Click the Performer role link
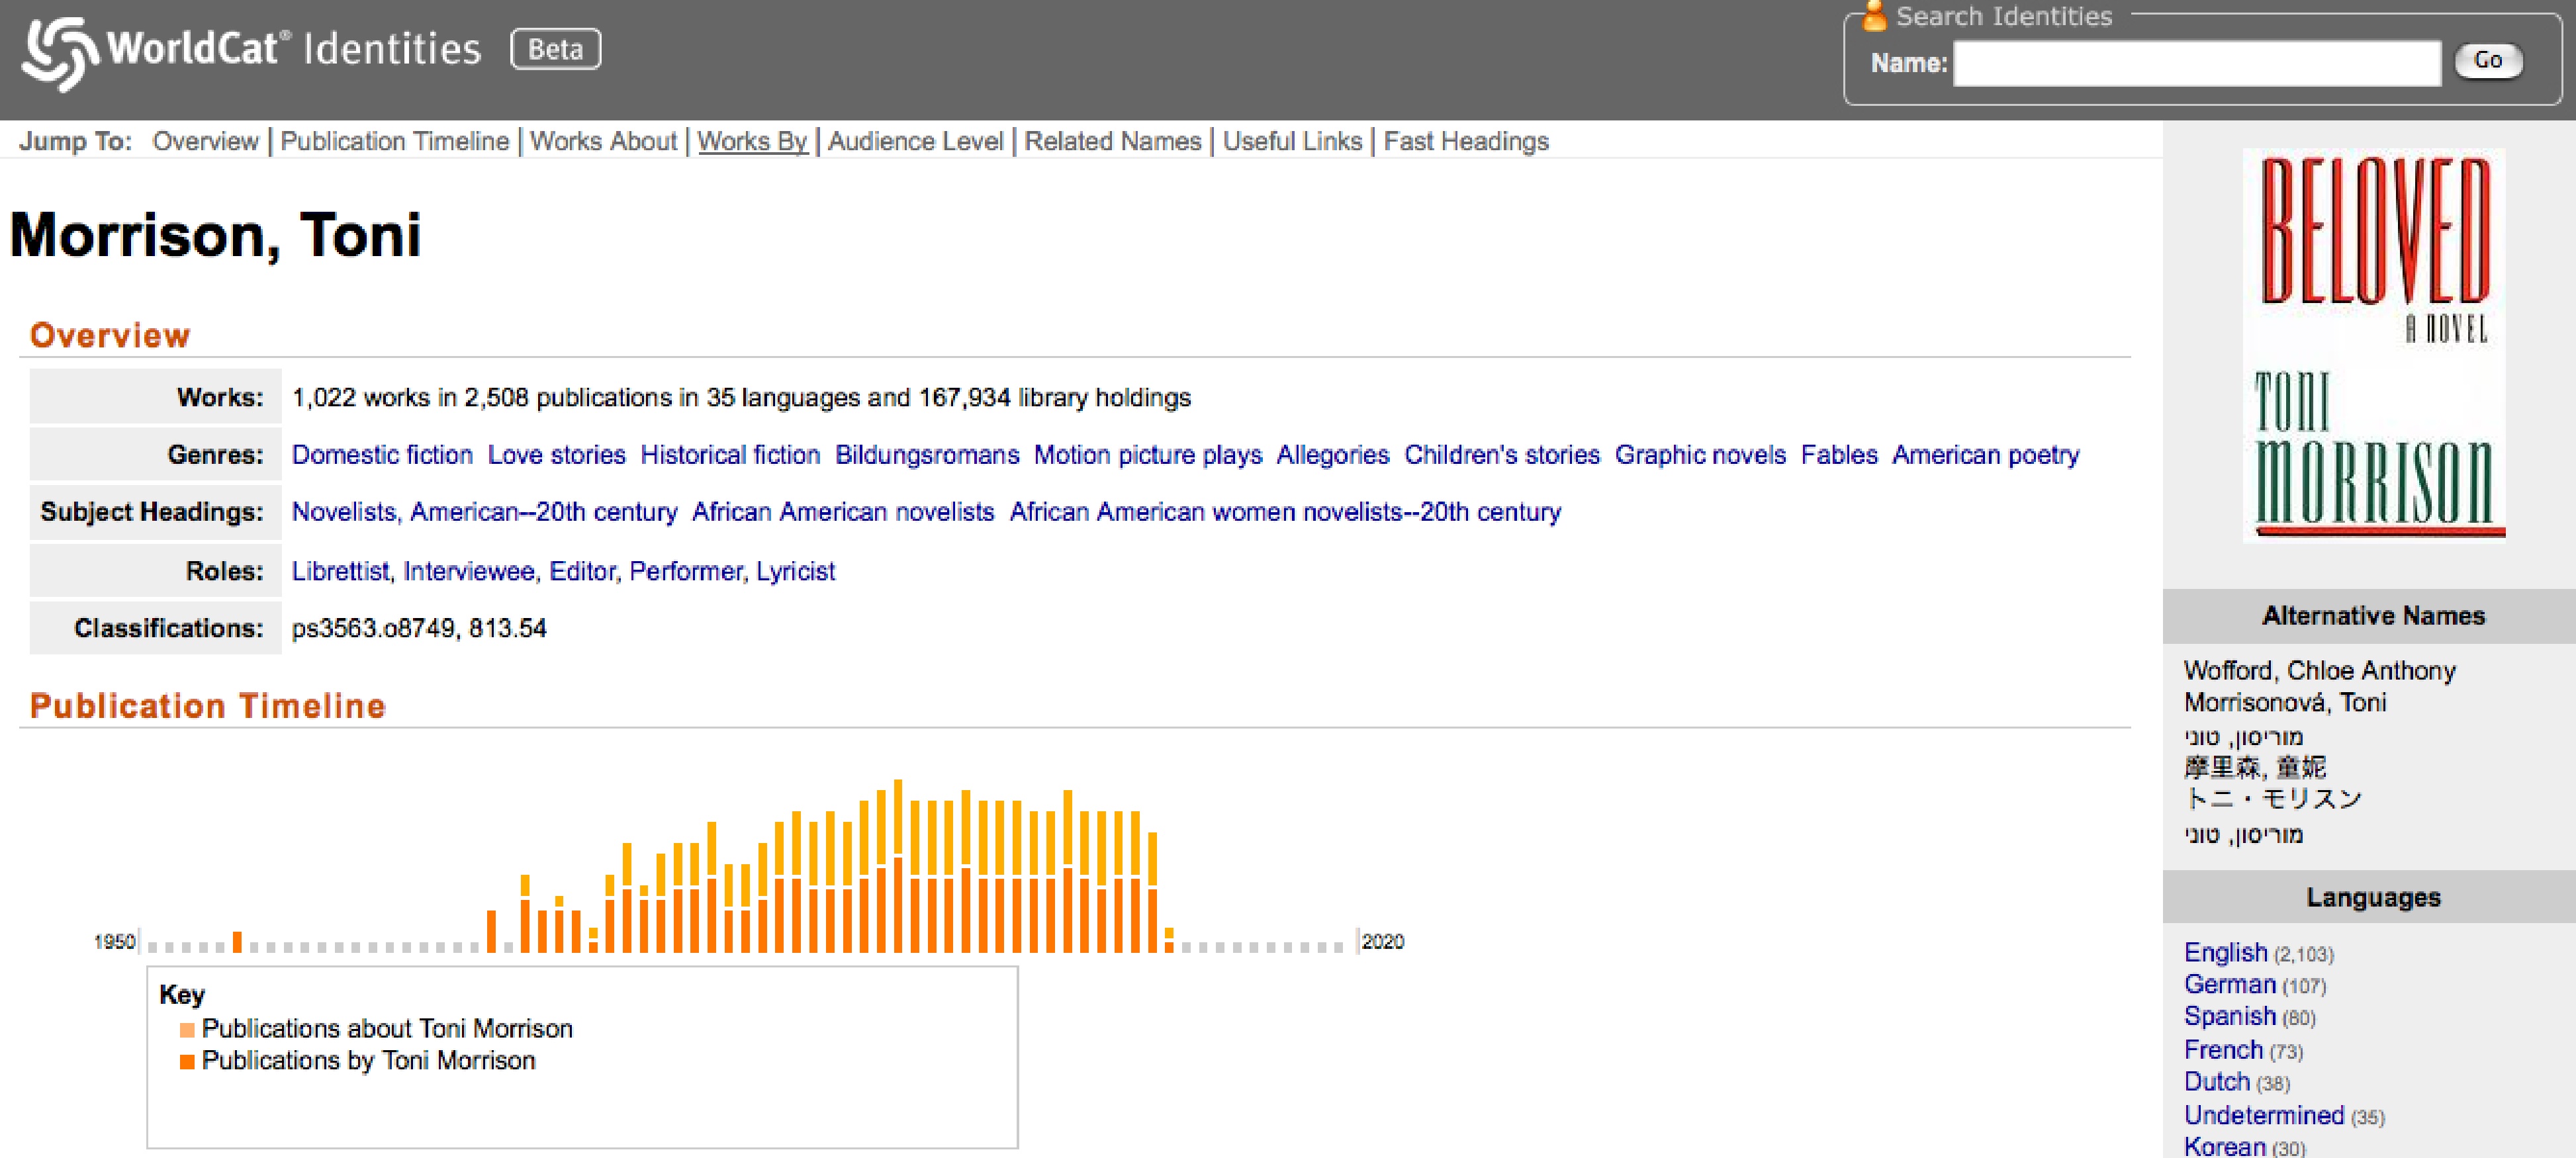The image size is (2576, 1158). 686,571
